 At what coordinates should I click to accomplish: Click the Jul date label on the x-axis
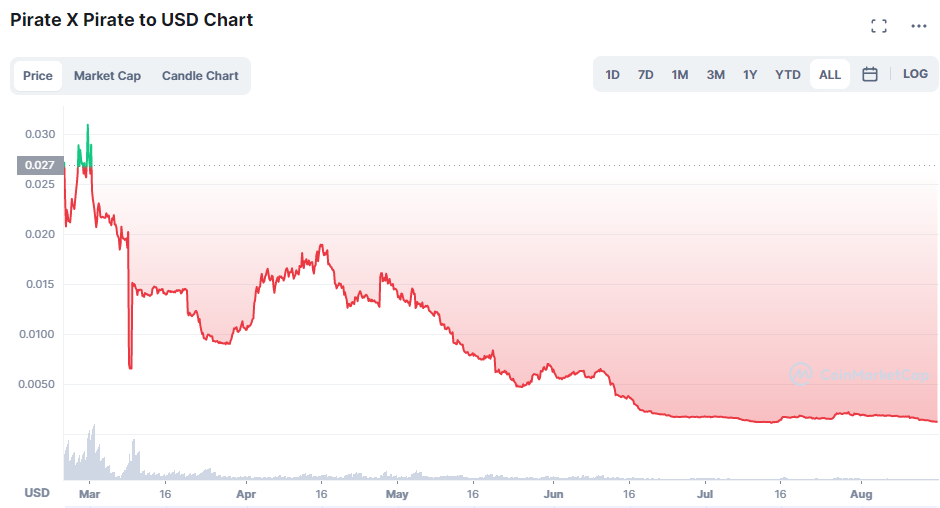tap(705, 494)
